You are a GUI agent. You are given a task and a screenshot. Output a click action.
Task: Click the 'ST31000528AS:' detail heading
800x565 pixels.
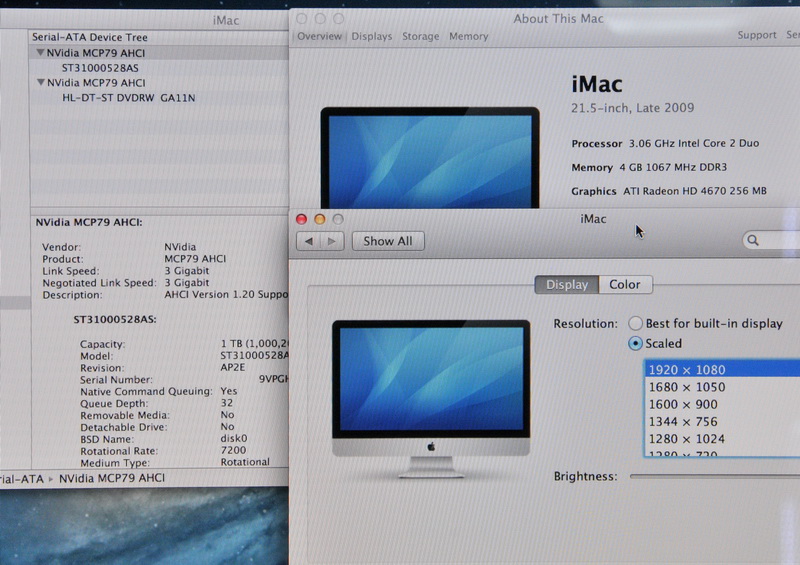[x=115, y=320]
